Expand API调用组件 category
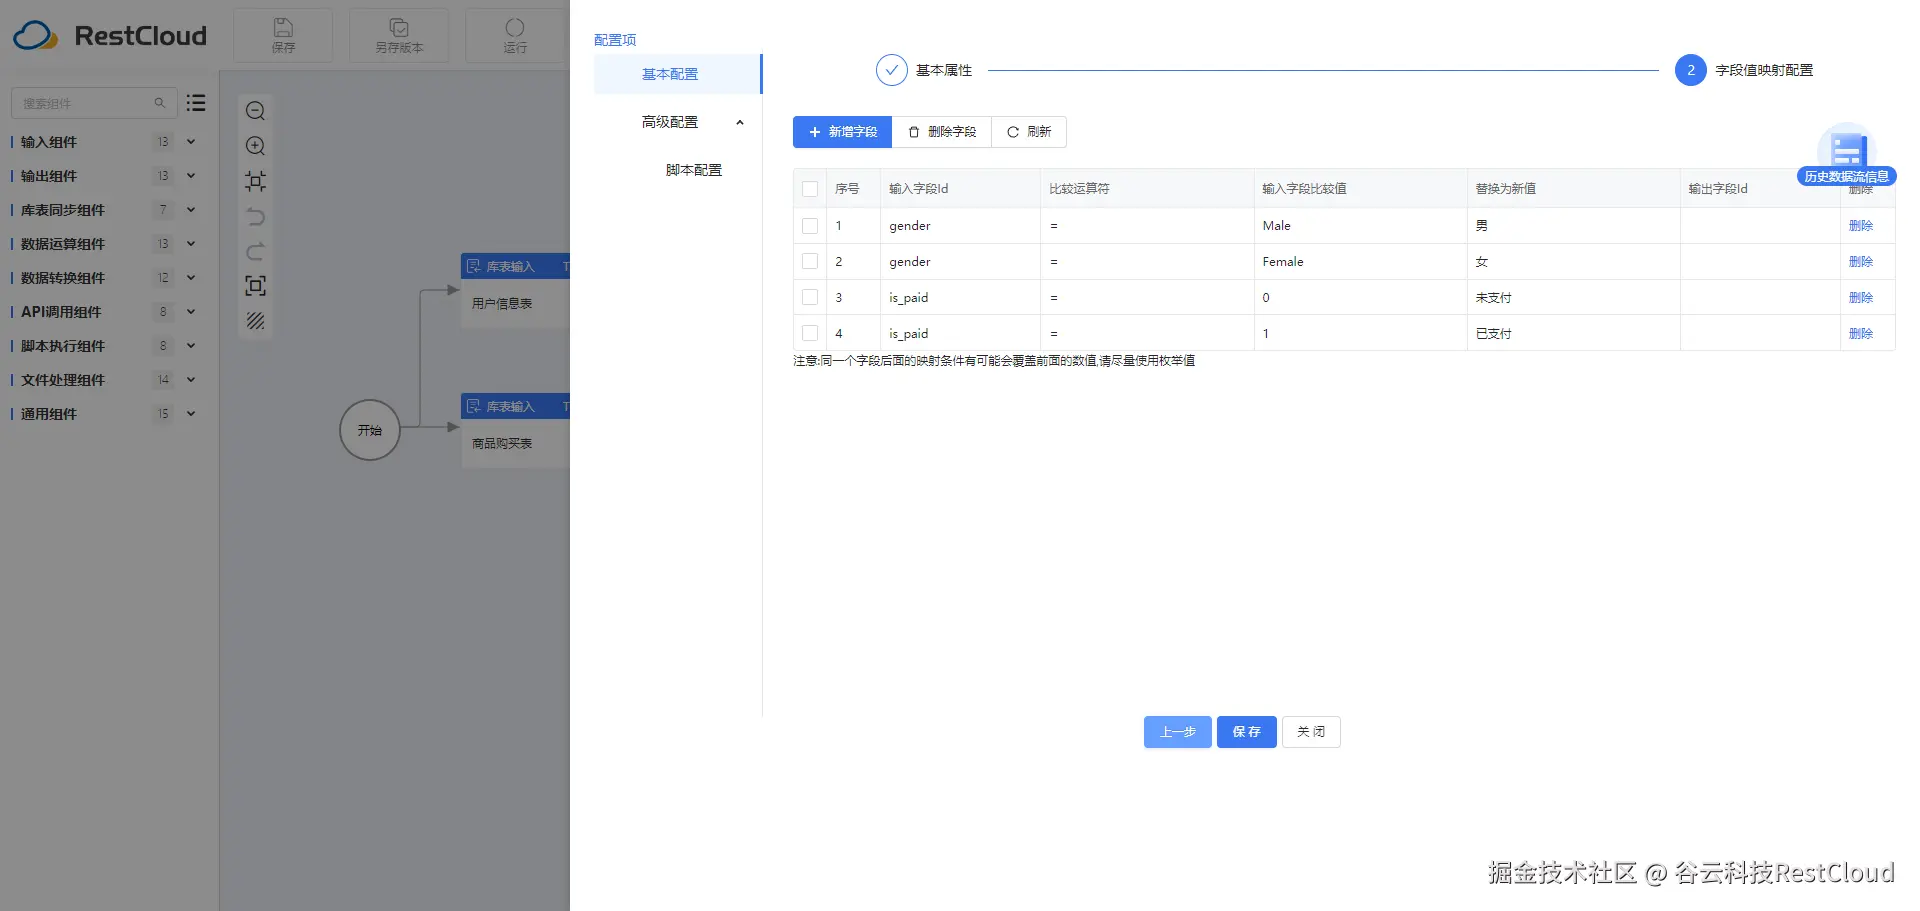The image size is (1920, 911). [191, 312]
